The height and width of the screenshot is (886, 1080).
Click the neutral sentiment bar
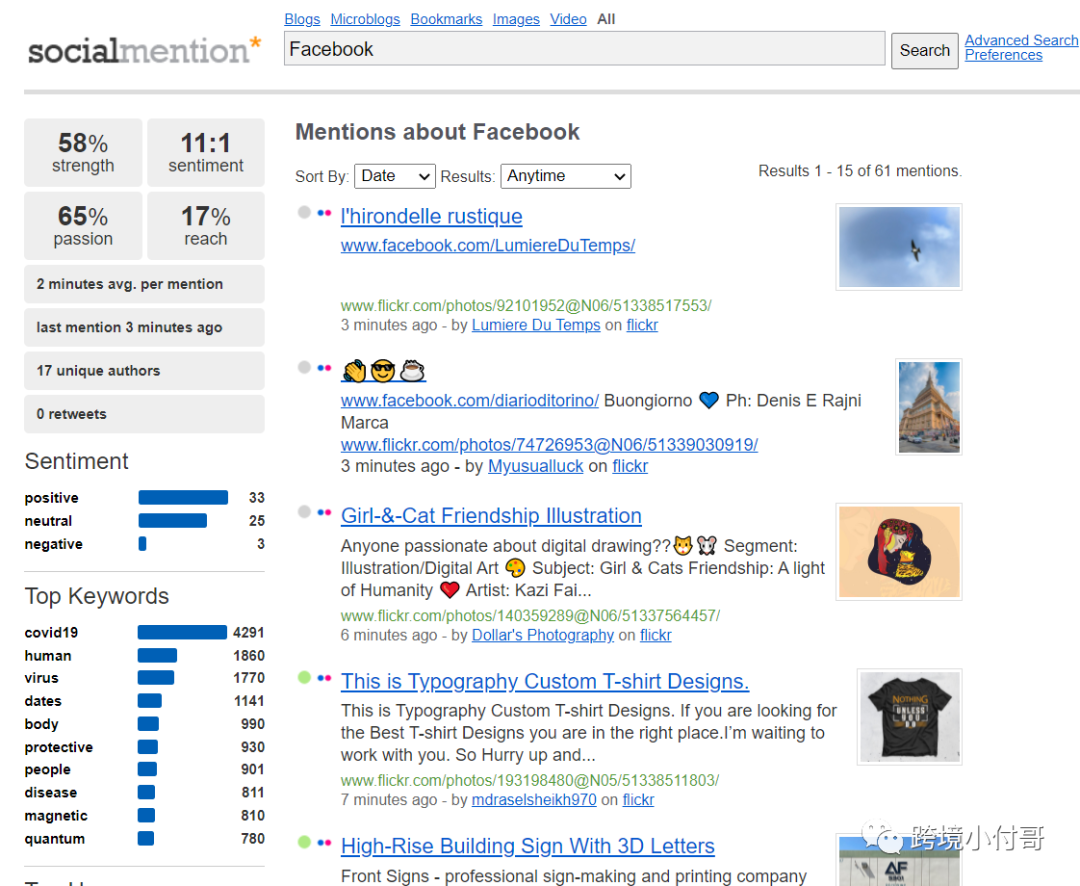[172, 520]
